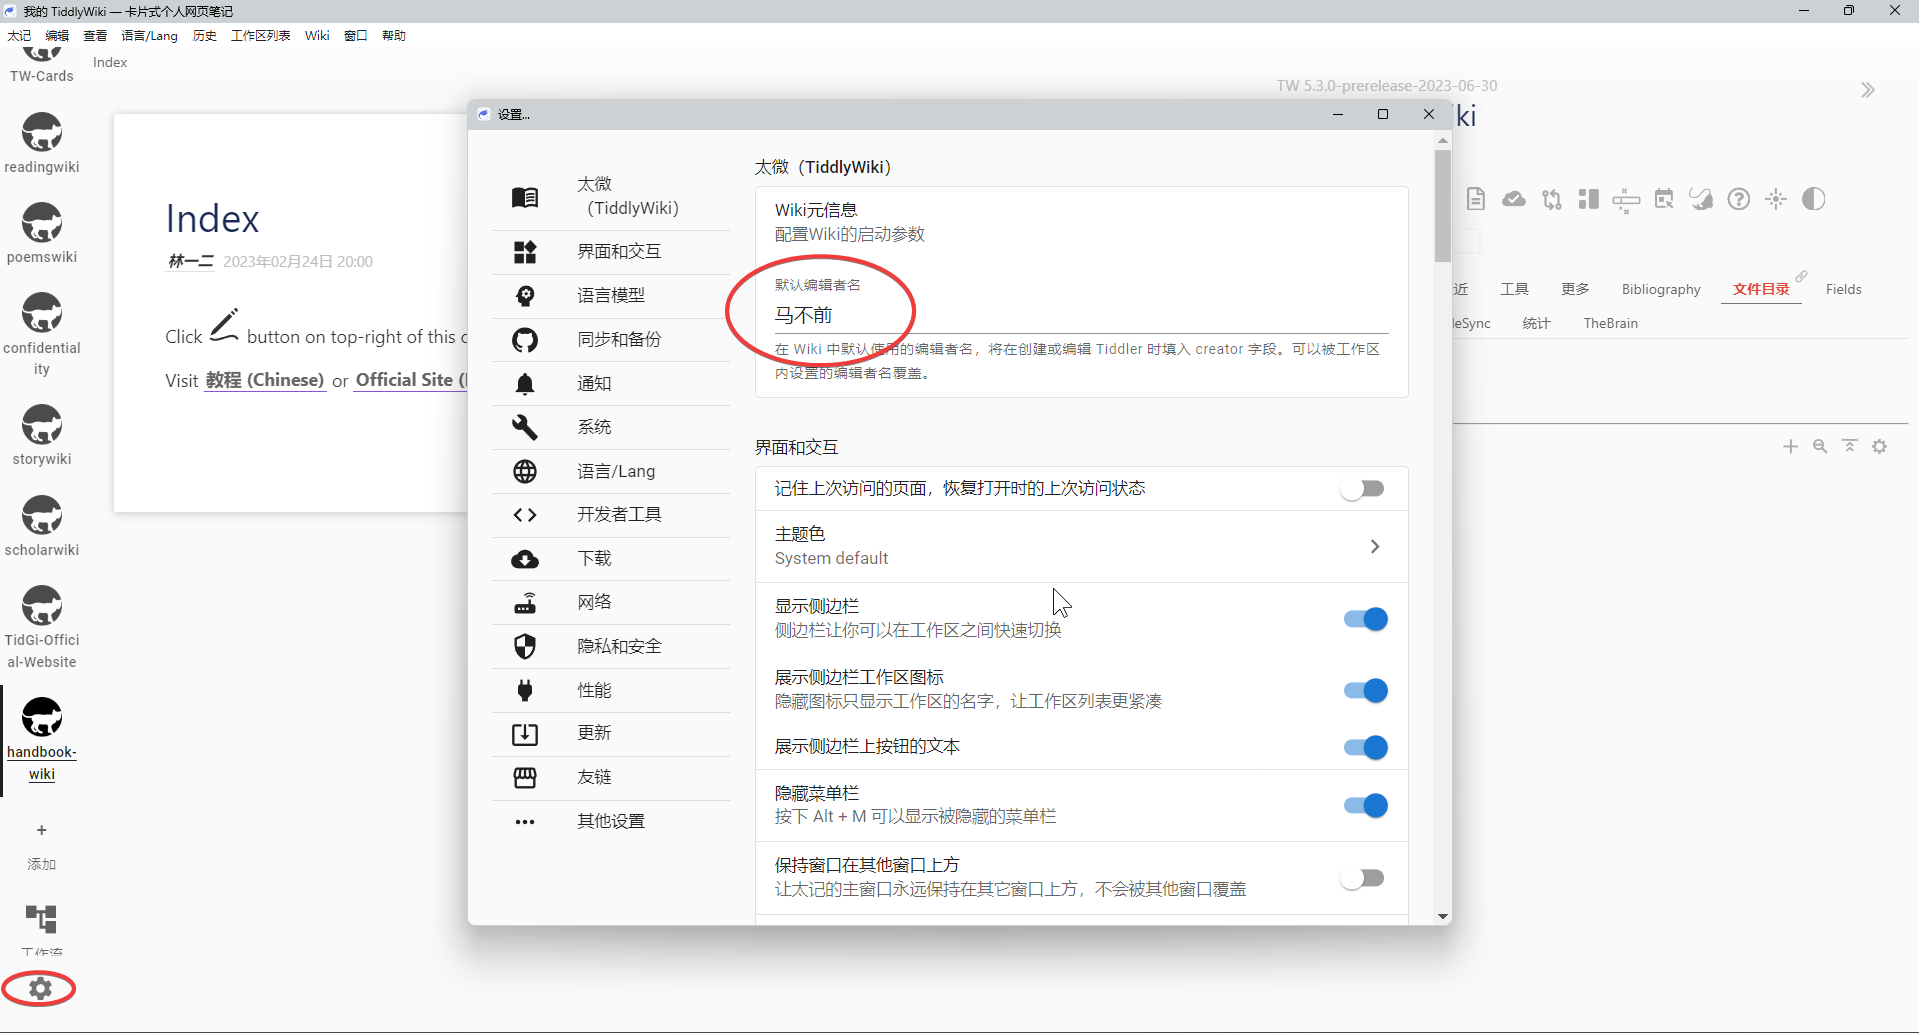Viewport: 1919px width, 1033px height.
Task: Switch to TheBrain sidebar tab
Action: pyautogui.click(x=1610, y=323)
